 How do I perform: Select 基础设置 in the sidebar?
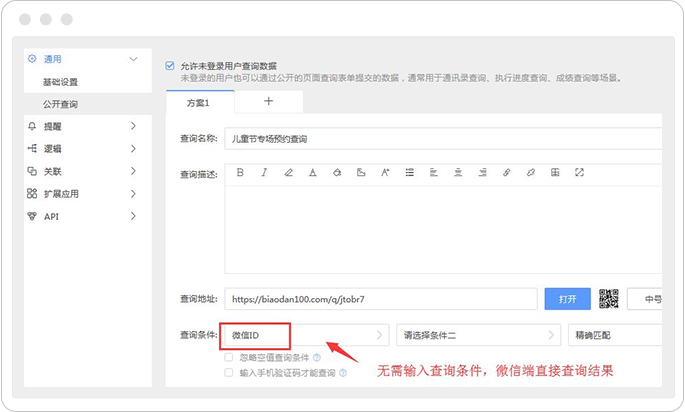[x=60, y=82]
